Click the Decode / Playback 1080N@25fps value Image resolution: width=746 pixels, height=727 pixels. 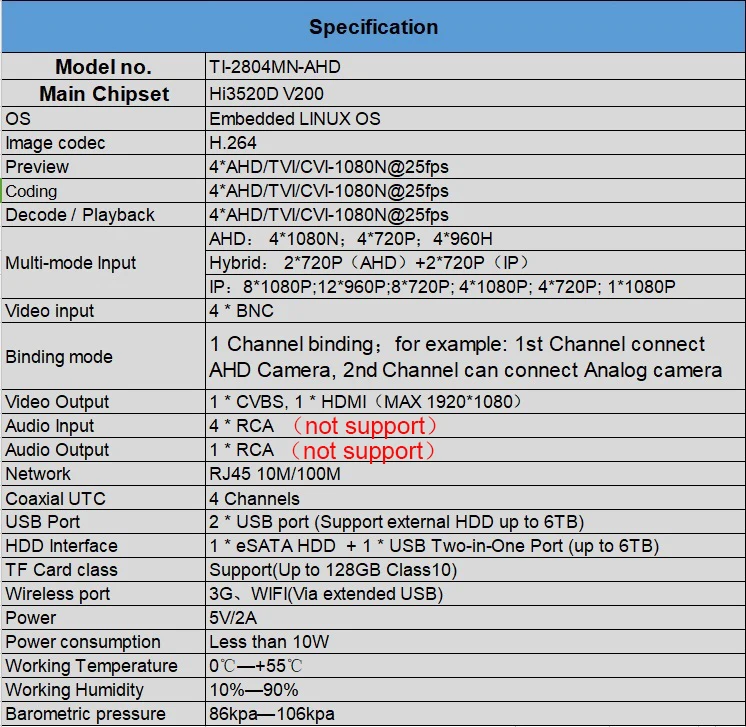tap(329, 215)
